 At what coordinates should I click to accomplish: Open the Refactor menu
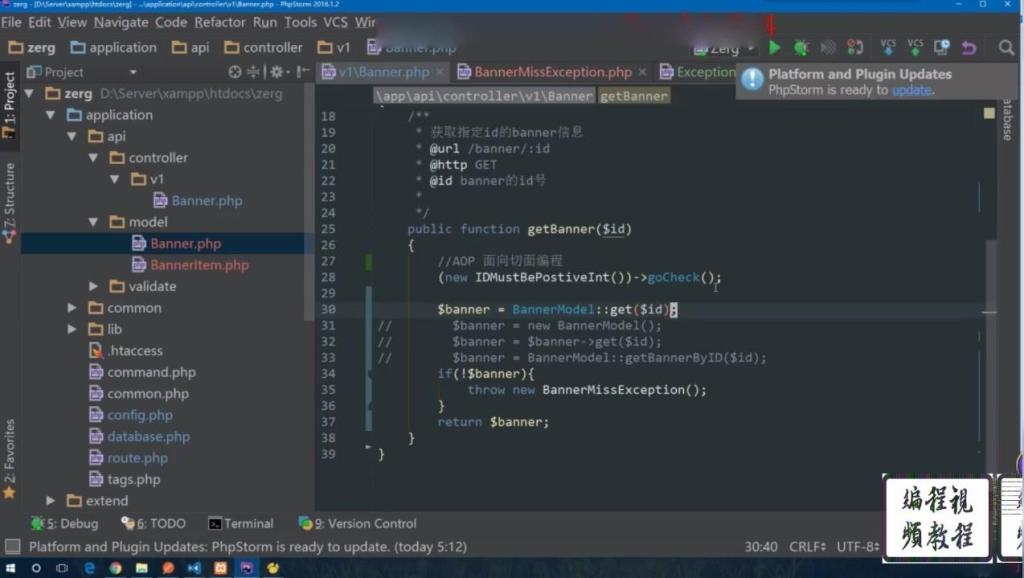(x=219, y=22)
